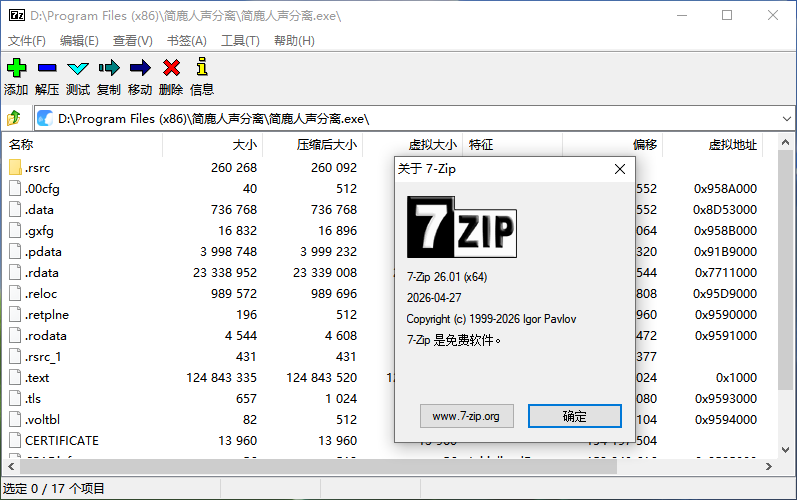Sort by the 特征 column header
797x500 pixels.
[x=512, y=145]
